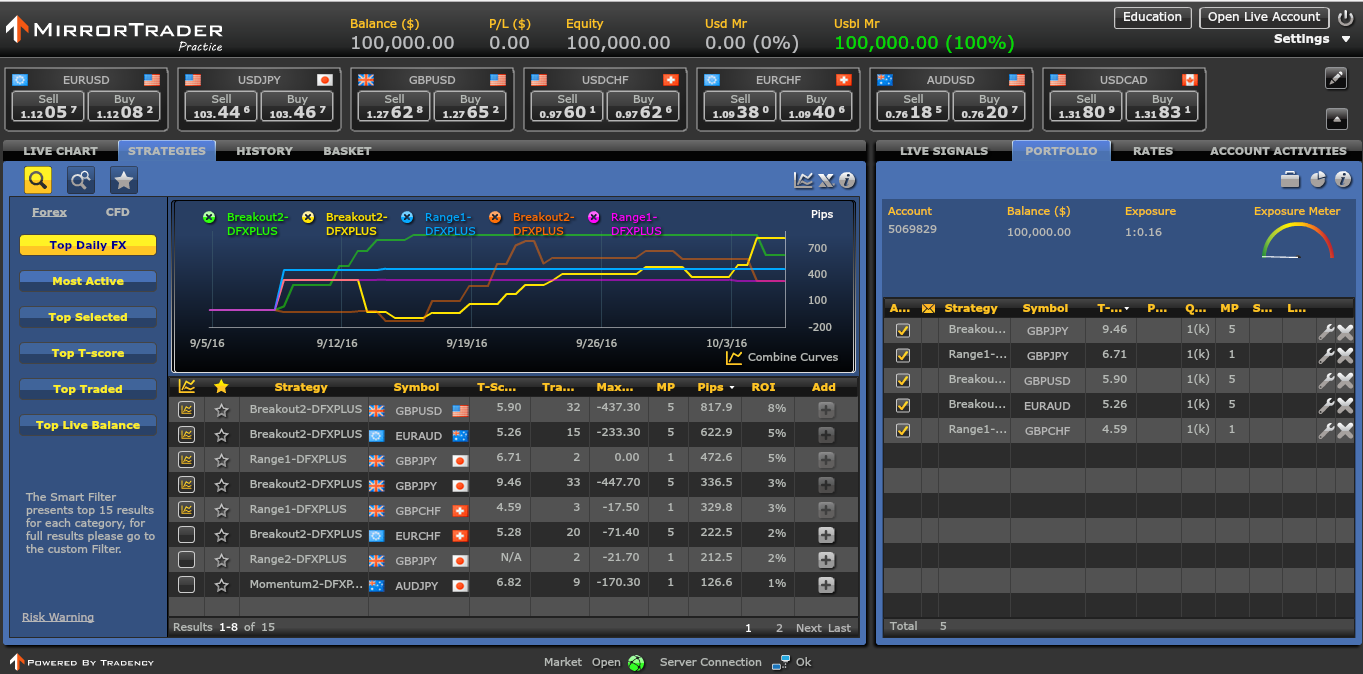1363x674 pixels.
Task: Collapse the rates bar with up arrow
Action: (x=1336, y=118)
